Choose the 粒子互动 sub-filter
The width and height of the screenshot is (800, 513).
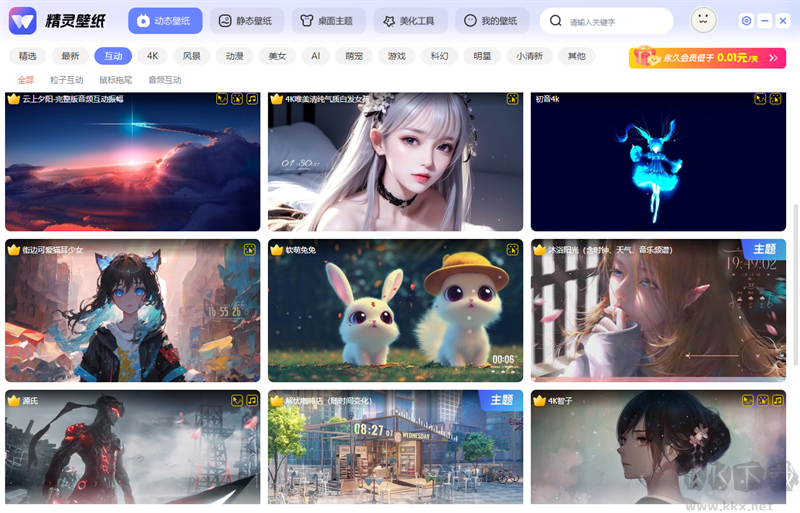click(x=67, y=80)
